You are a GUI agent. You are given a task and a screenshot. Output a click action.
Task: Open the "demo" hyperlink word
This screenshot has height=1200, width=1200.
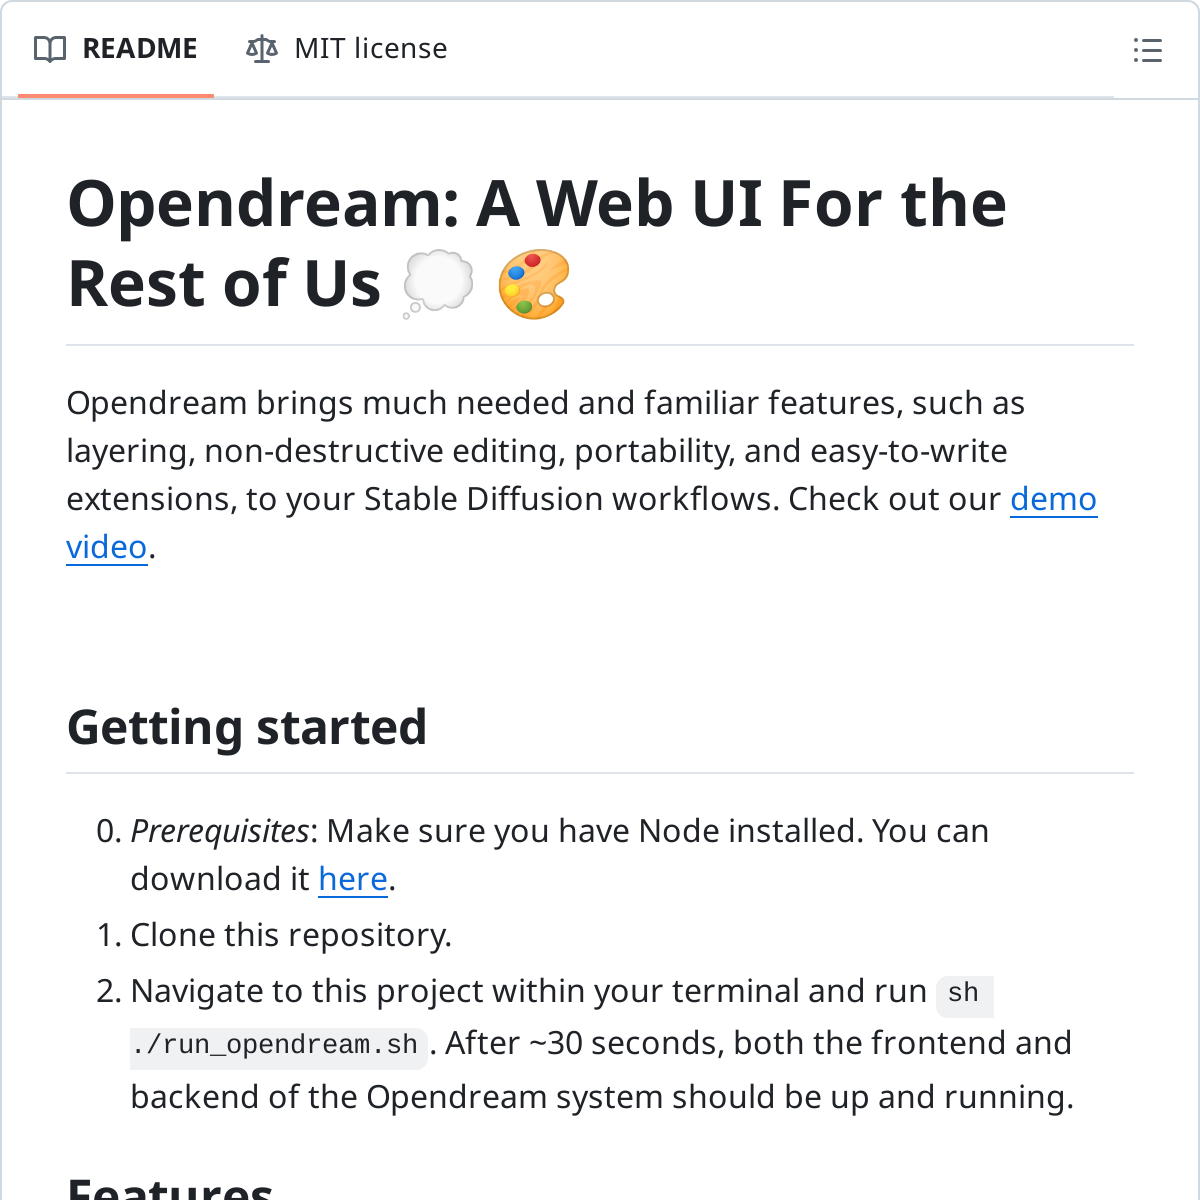point(1053,499)
